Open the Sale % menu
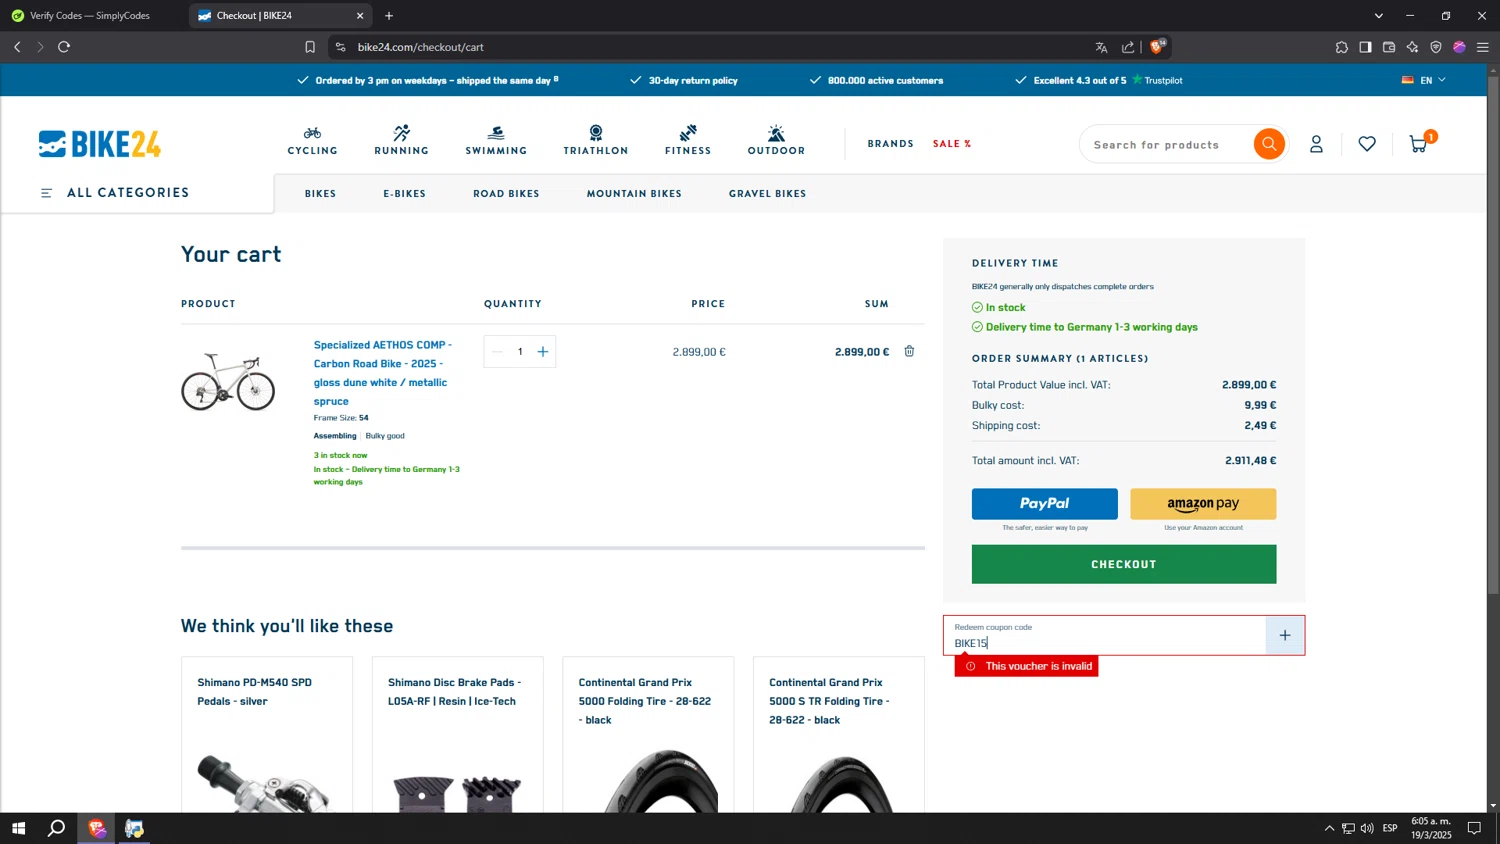Viewport: 1500px width, 844px height. [x=952, y=144]
